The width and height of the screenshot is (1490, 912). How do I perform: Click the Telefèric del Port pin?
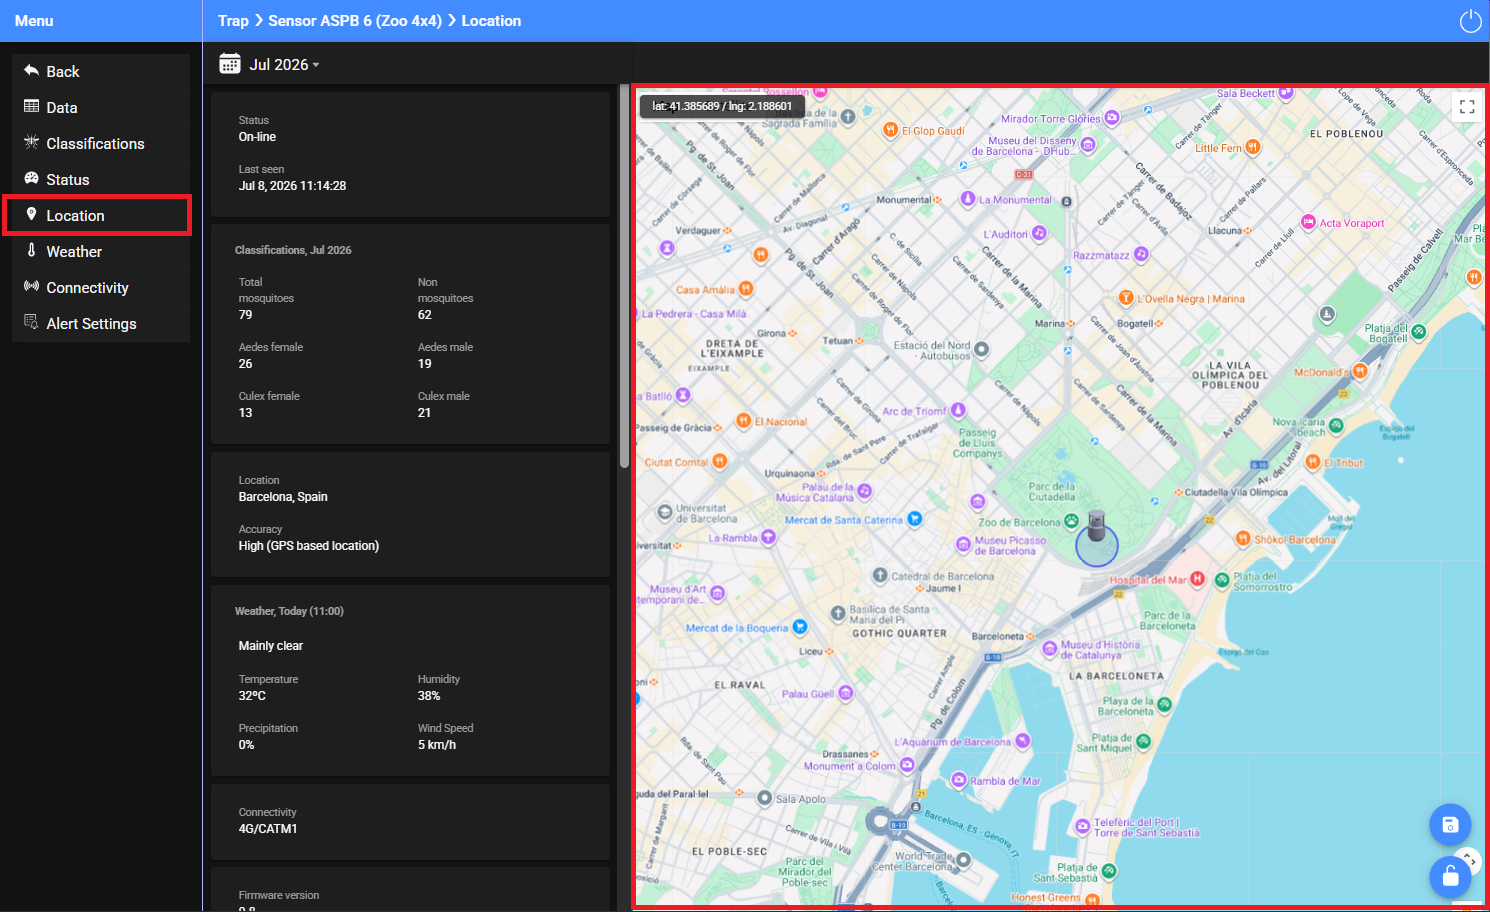1082,826
